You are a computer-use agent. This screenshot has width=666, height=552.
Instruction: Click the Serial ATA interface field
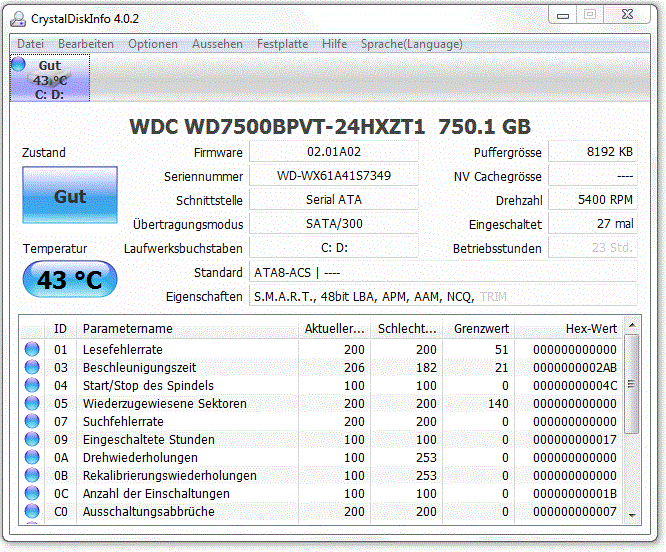(334, 200)
